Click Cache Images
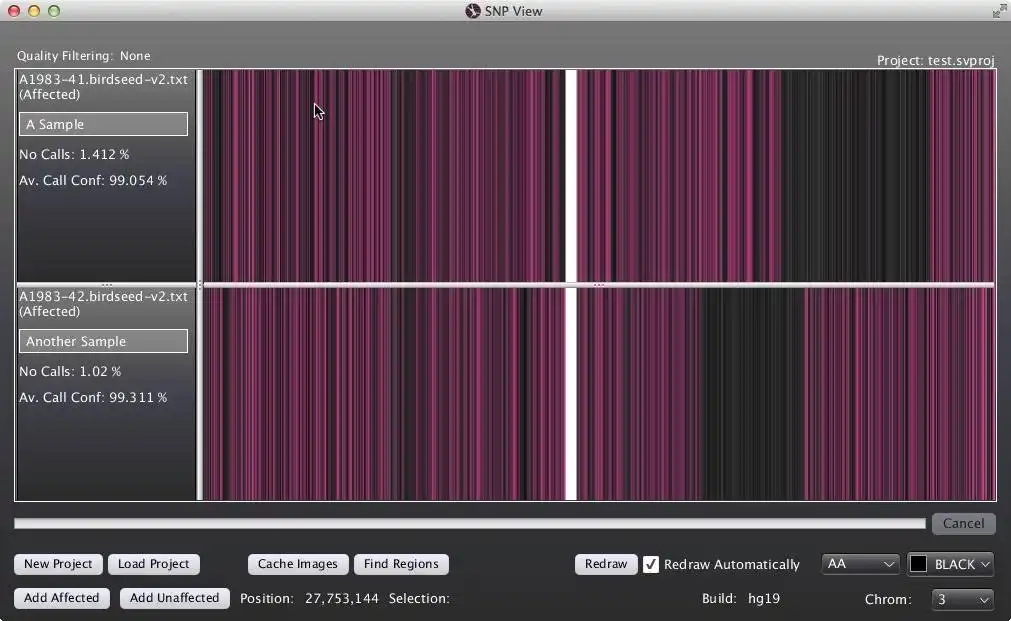This screenshot has height=621, width=1011. pyautogui.click(x=298, y=564)
